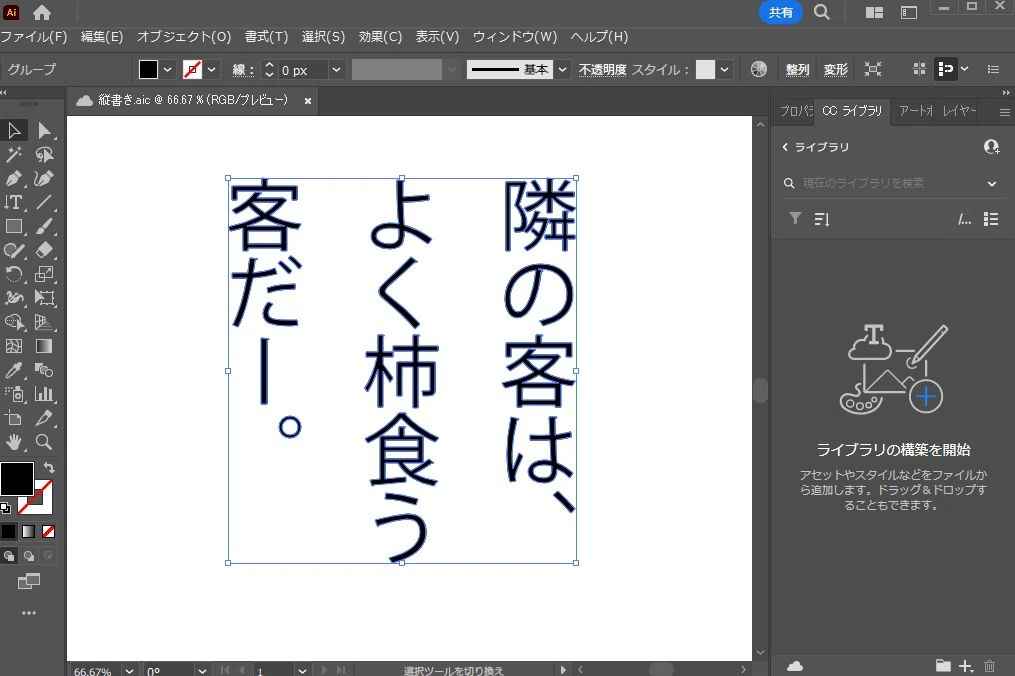Image resolution: width=1015 pixels, height=676 pixels.
Task: Select the Scale tool
Action: pos(43,274)
